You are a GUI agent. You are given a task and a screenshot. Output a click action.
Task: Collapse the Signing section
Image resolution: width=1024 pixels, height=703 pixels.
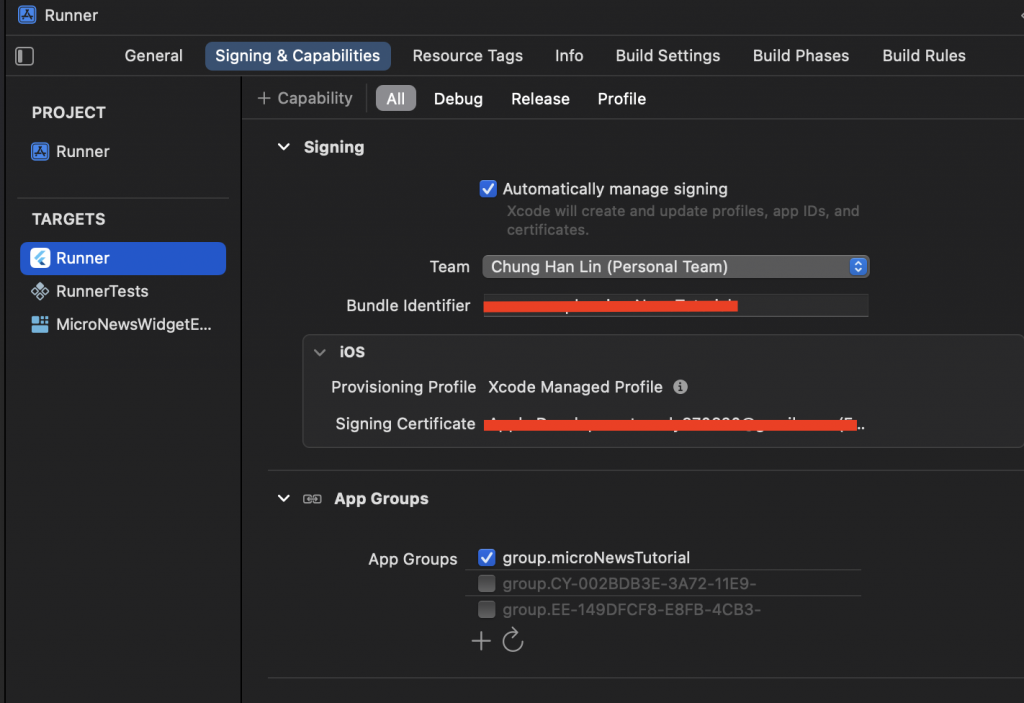click(283, 147)
